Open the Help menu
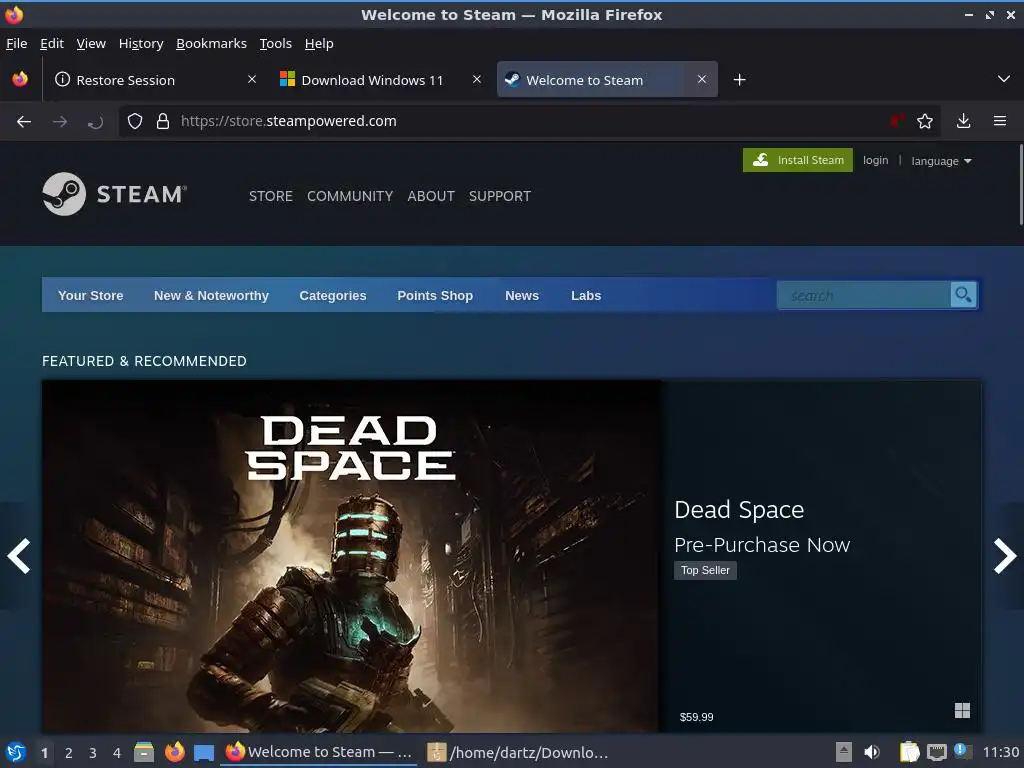The height and width of the screenshot is (768, 1024). (x=319, y=43)
